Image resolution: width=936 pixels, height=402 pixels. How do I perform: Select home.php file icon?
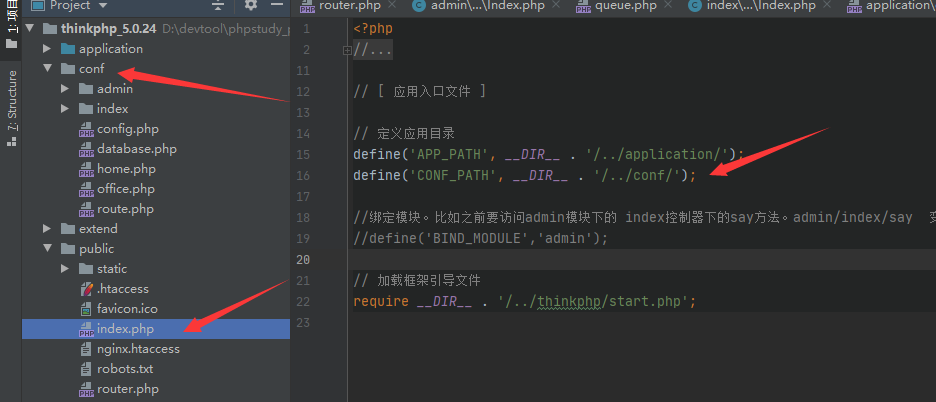click(87, 169)
